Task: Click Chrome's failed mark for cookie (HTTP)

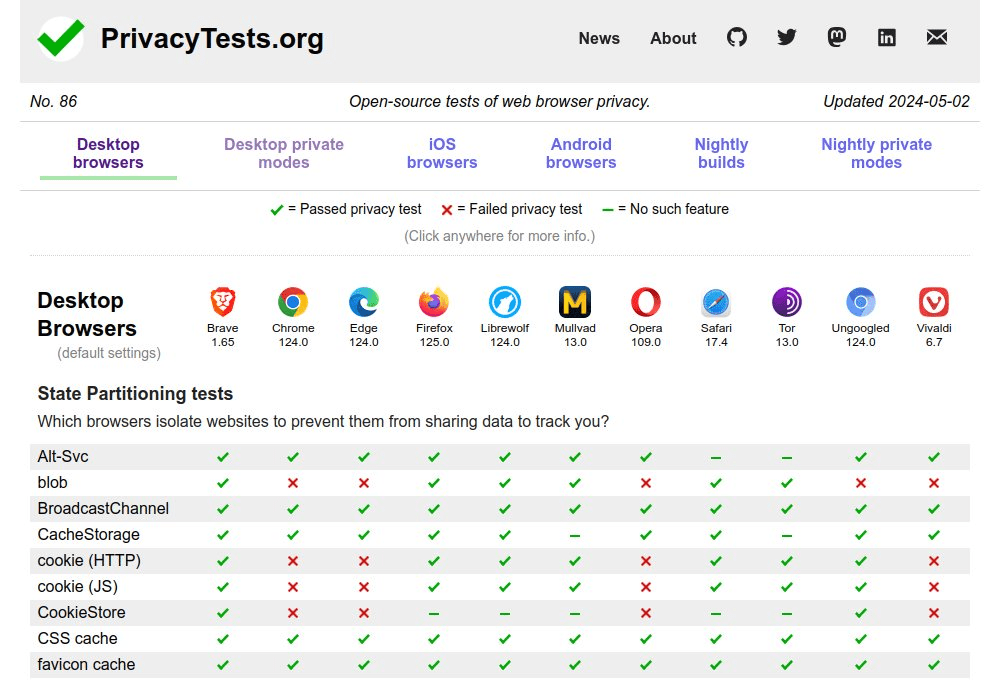Action: click(293, 561)
